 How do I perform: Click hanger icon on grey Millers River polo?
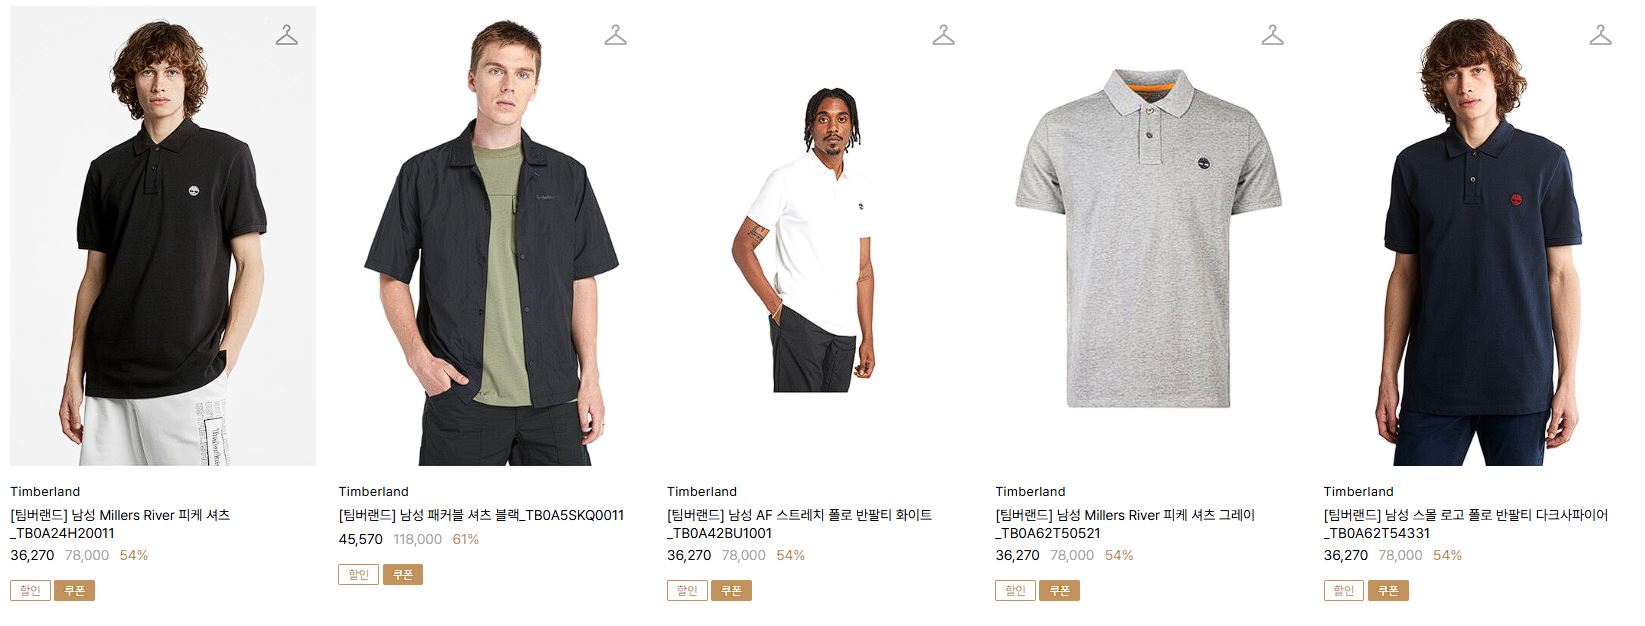(1272, 36)
